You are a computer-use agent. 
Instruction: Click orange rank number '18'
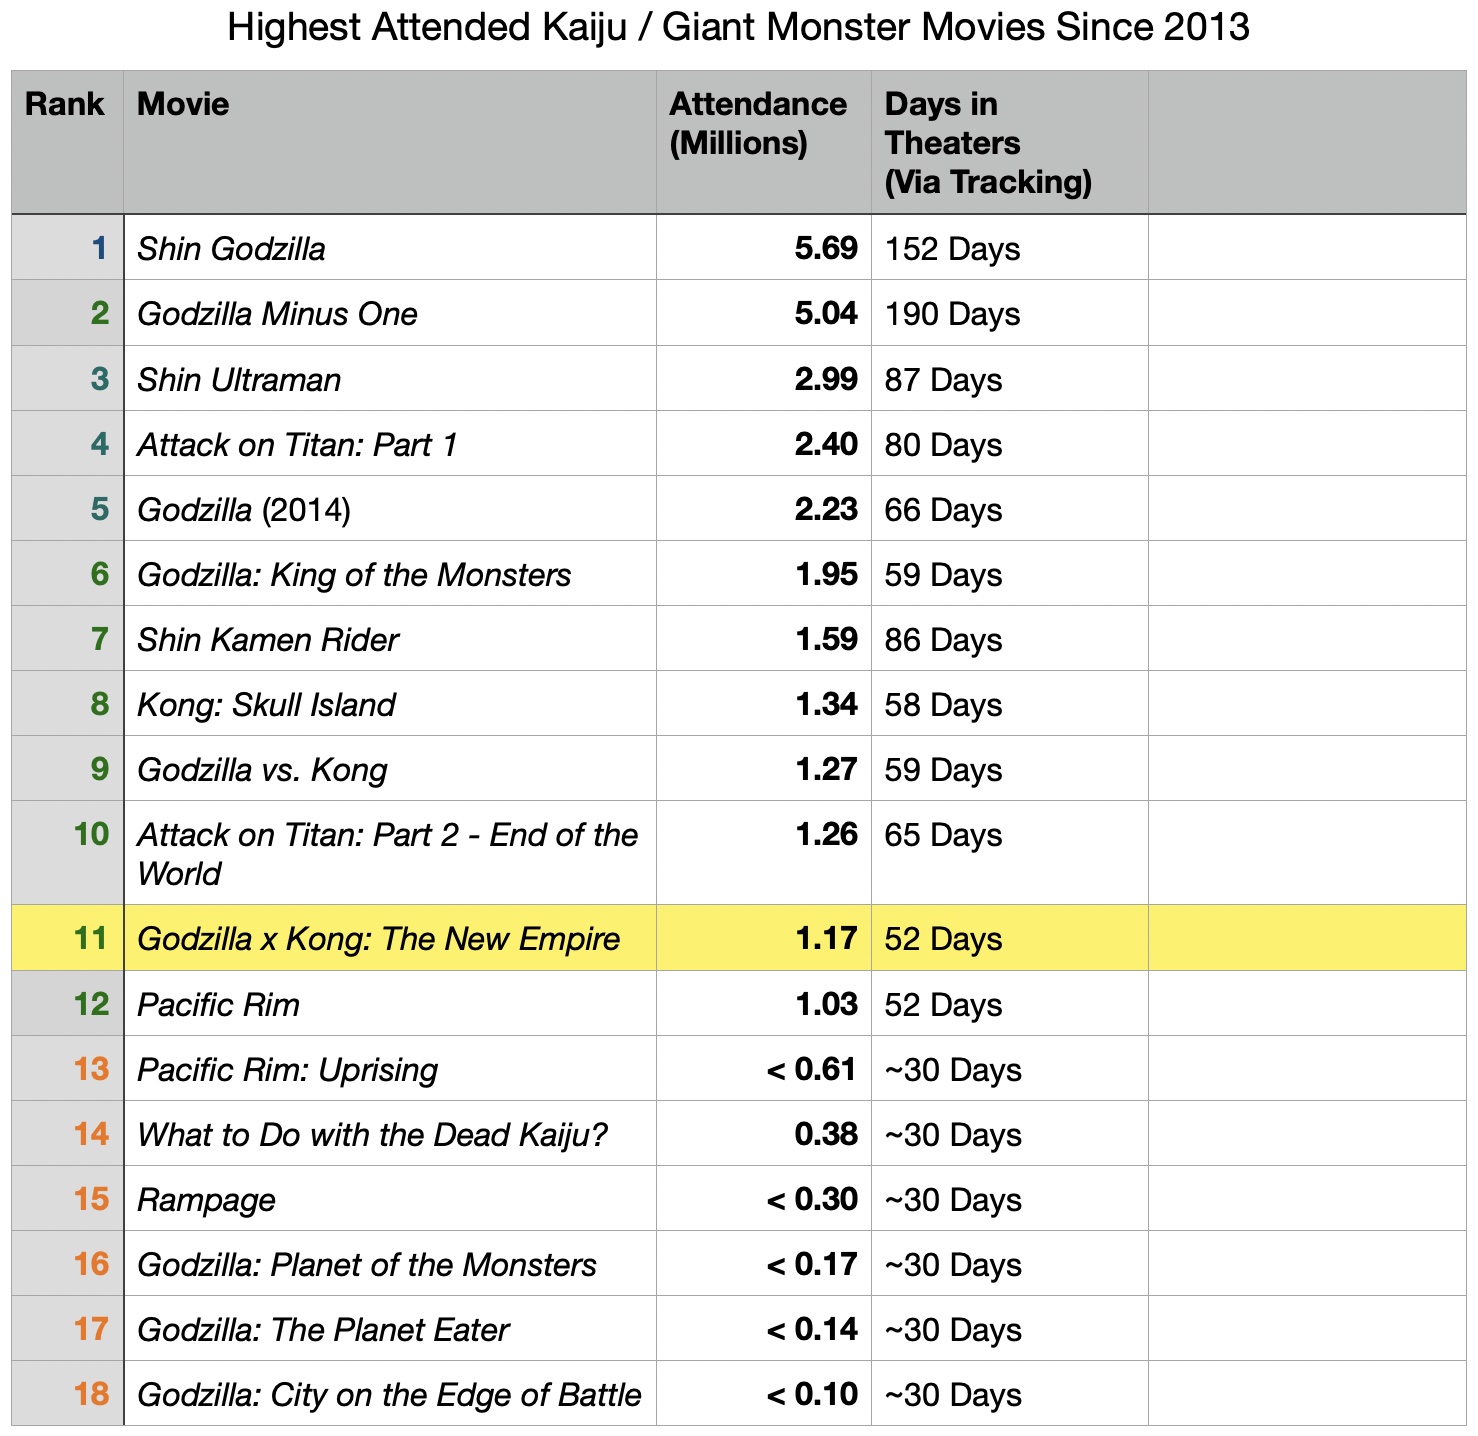91,1394
